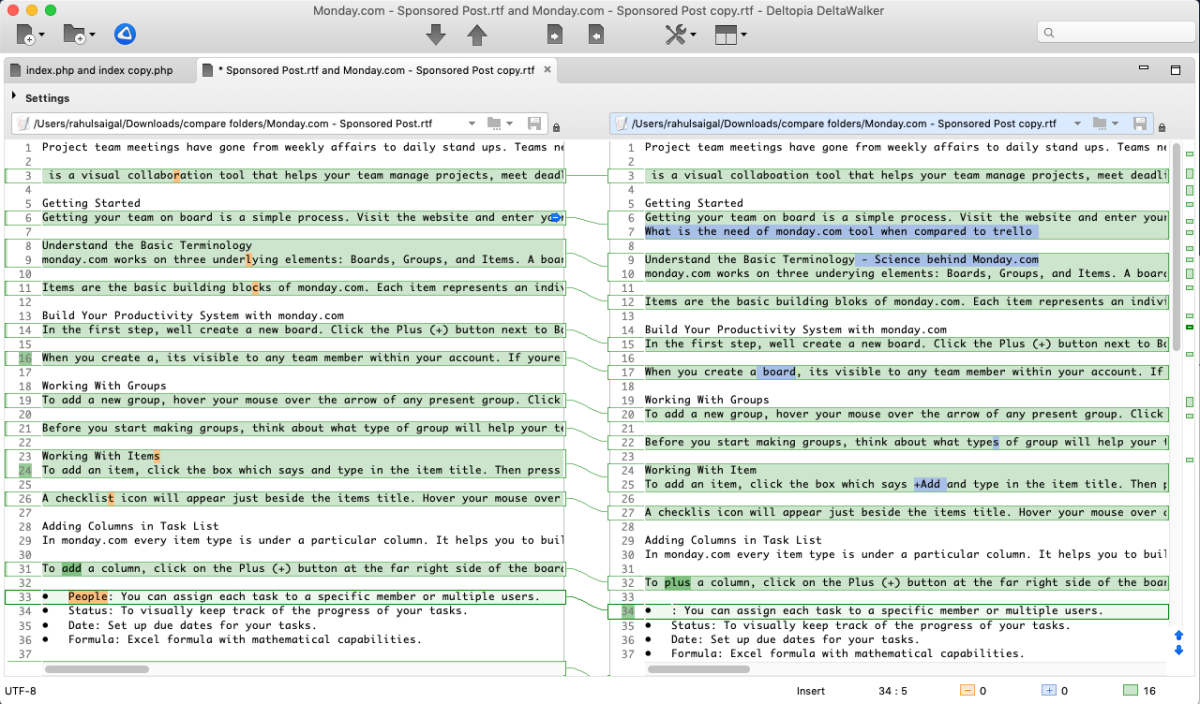
Task: Jump to previous difference with up arrow
Action: tap(477, 35)
